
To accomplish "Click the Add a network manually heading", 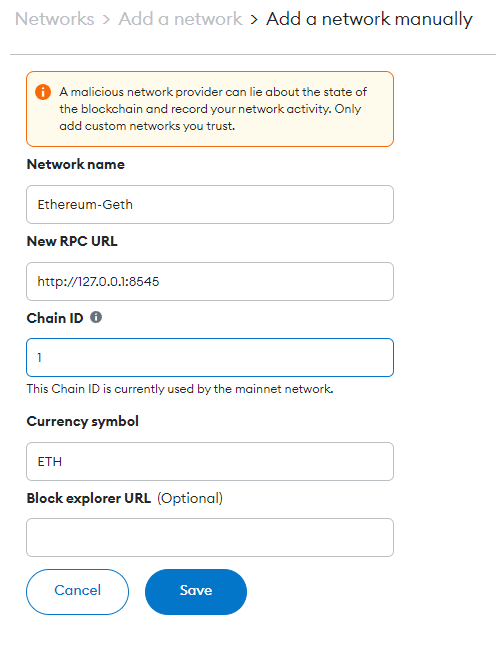I will [x=369, y=19].
